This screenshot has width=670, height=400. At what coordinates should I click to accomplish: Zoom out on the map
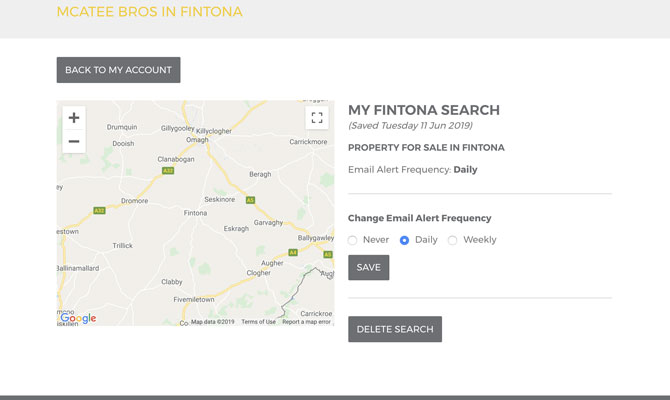pos(74,141)
